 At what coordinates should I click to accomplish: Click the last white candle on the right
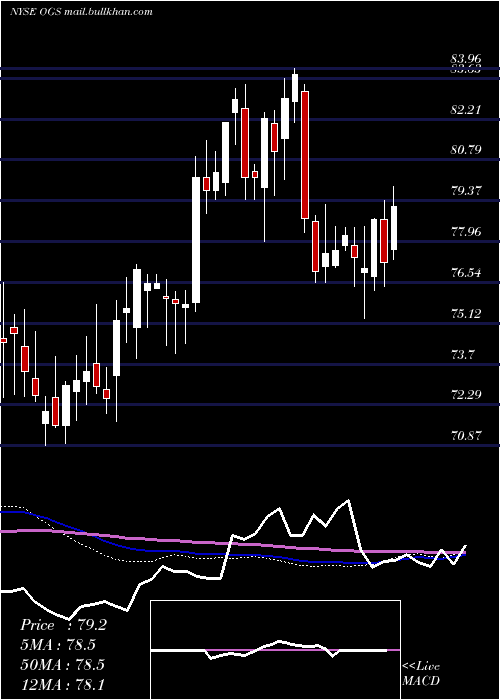394,228
